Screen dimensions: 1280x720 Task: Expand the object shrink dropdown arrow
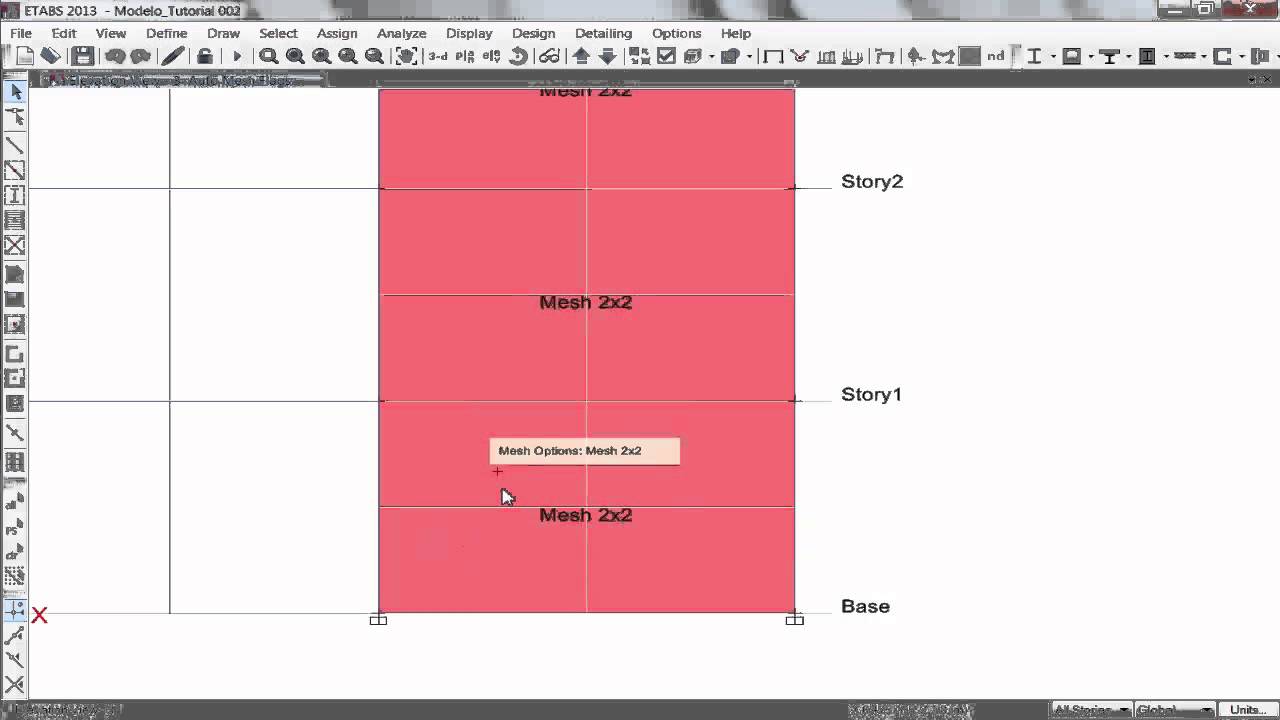[x=749, y=57]
